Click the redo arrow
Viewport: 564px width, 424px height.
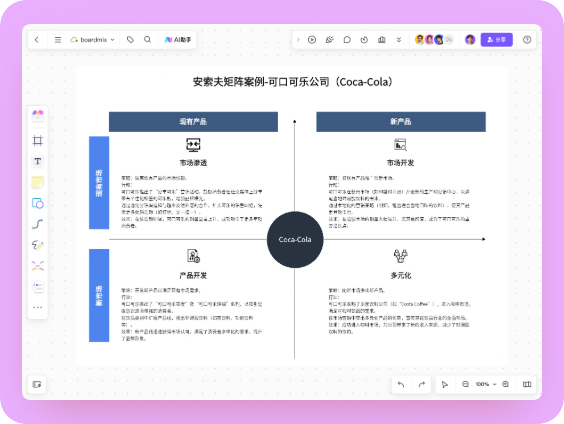pos(422,384)
